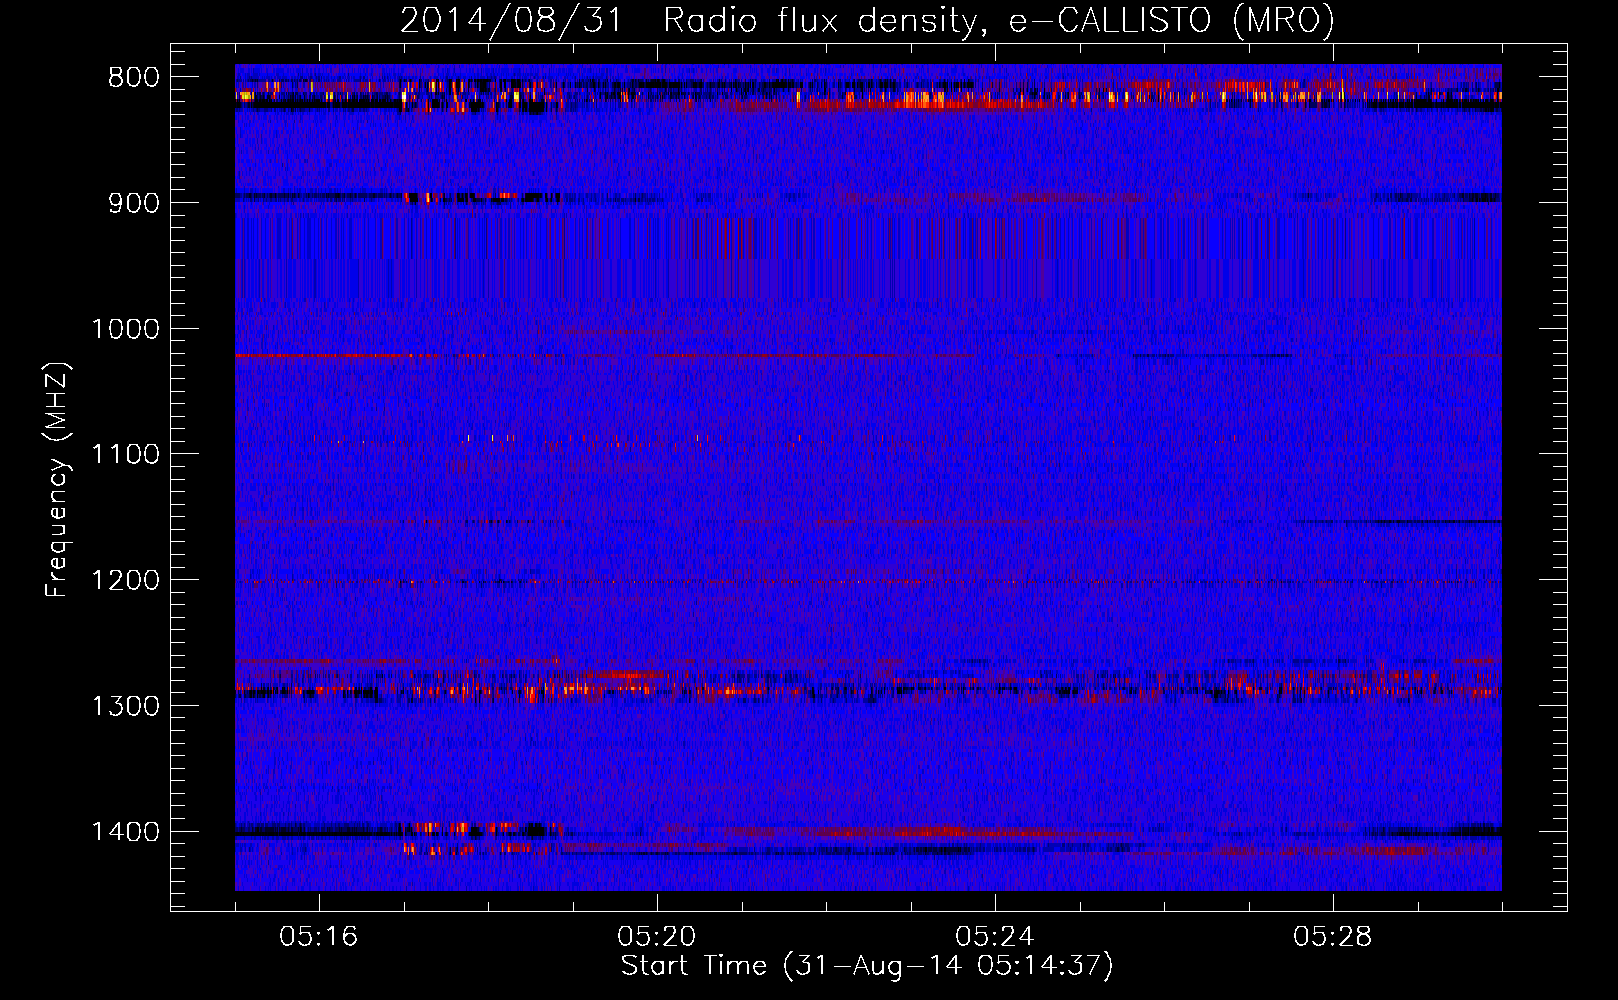Click the plot title "2014/08/31 Radio flux density, e-CALLISTO (MRO)"
Viewport: 1618px width, 1000px height.
coord(867,20)
